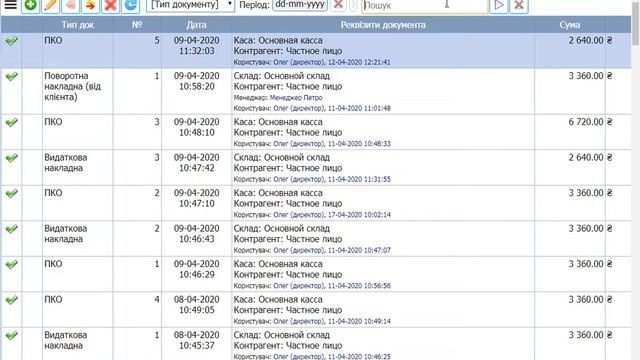Select Каса: Основная касса in ПКО 5 row
Image resolution: width=640 pixels, height=360 pixels.
(x=278, y=40)
